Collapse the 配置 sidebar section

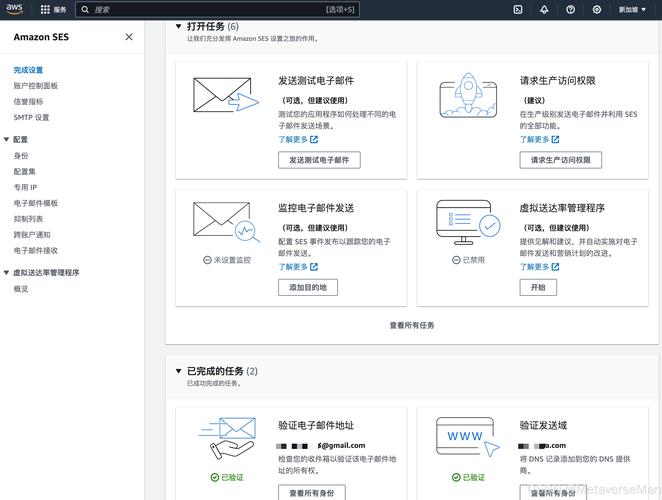tap(6, 139)
